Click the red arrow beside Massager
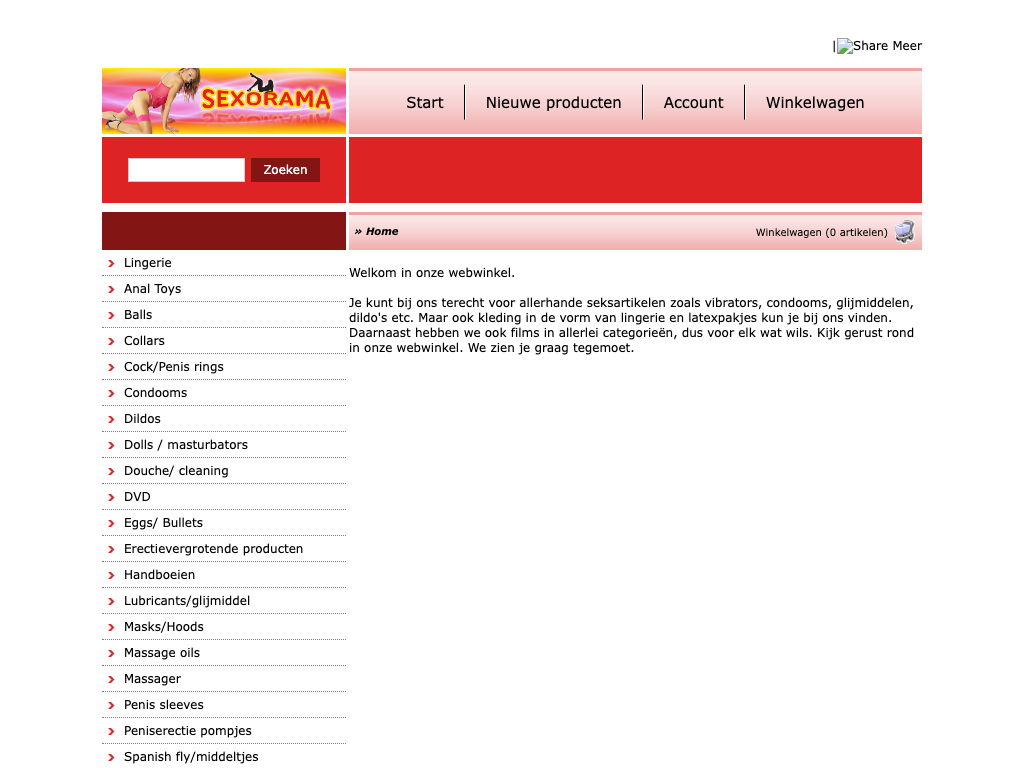Screen dimensions: 1024x768 click(x=111, y=679)
